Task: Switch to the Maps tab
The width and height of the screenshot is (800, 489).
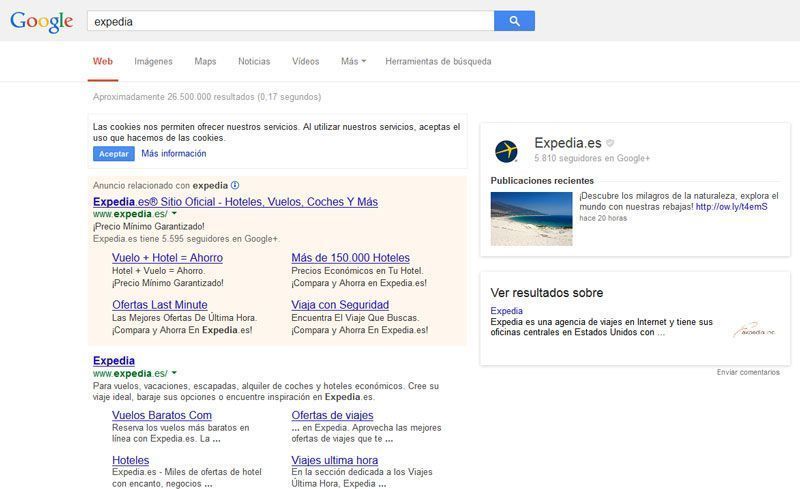Action: tap(205, 61)
